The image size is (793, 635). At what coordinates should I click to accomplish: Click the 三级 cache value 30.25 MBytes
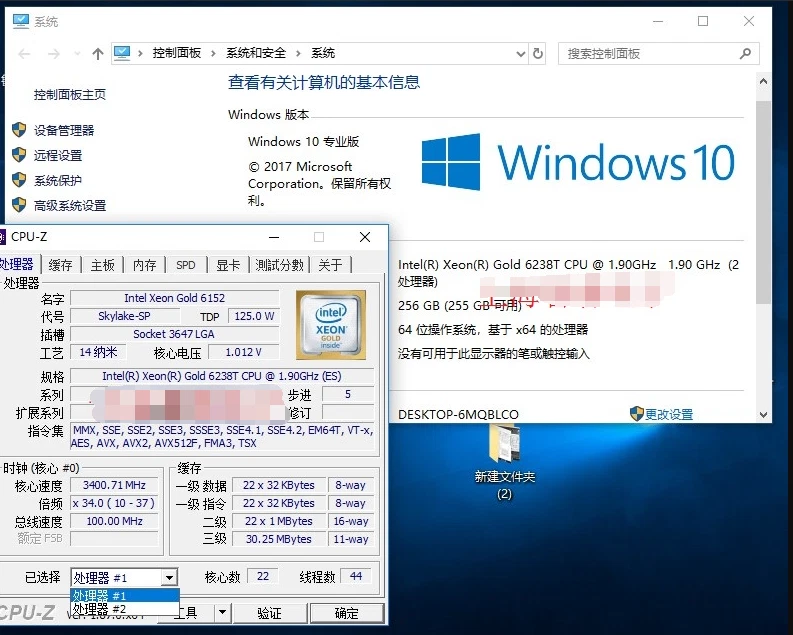coord(279,539)
